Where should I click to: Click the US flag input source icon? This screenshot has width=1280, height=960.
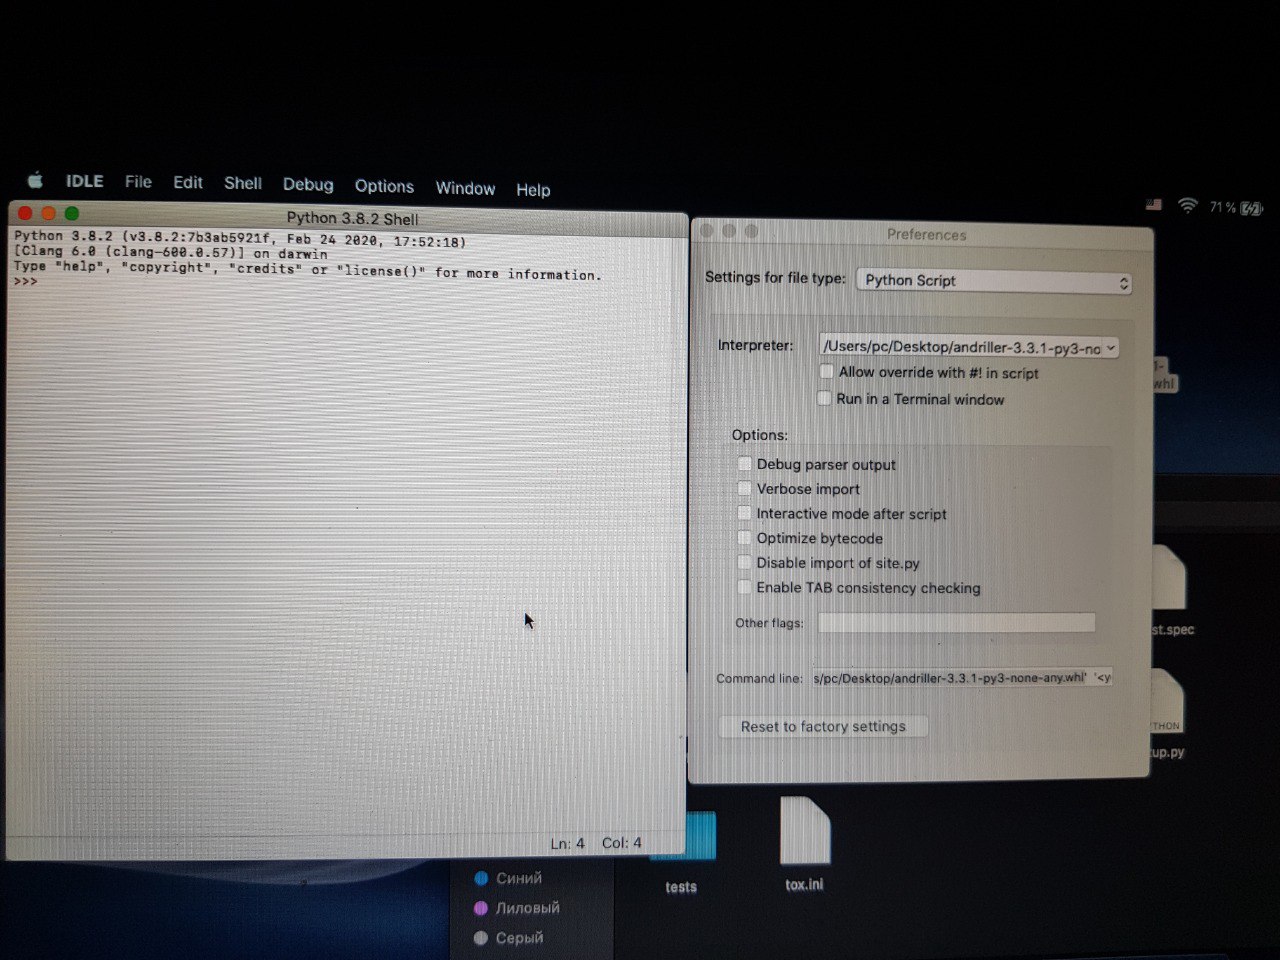coord(1154,204)
